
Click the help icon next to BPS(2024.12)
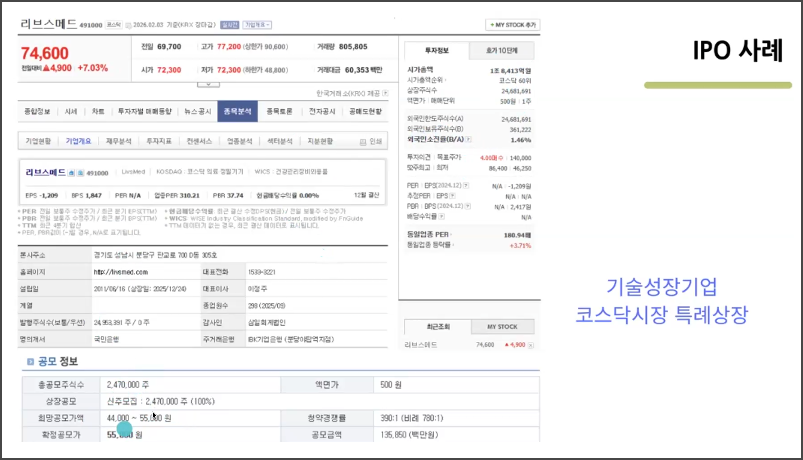(468, 206)
